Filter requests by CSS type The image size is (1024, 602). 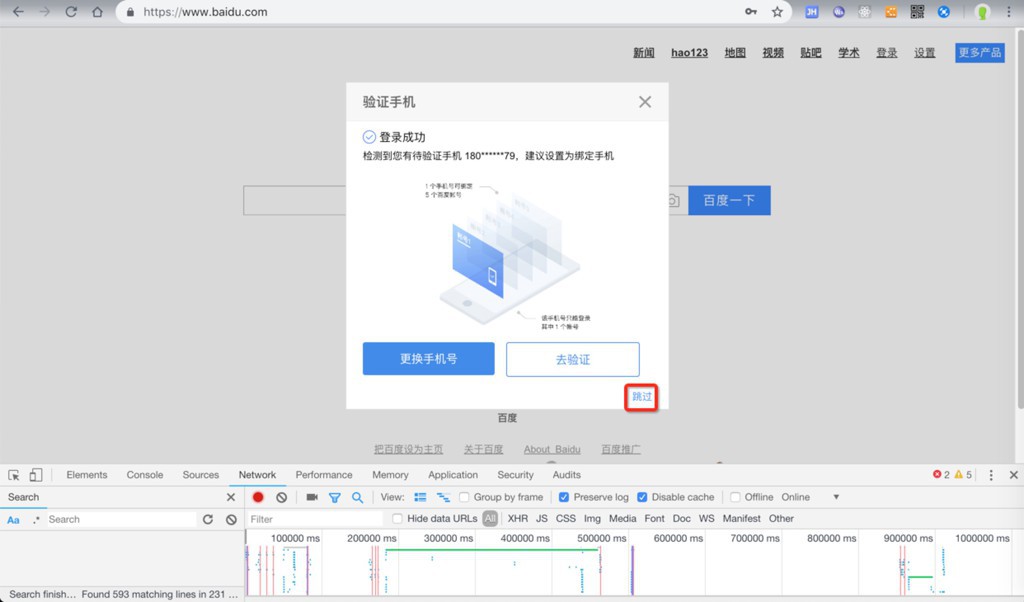pos(566,518)
